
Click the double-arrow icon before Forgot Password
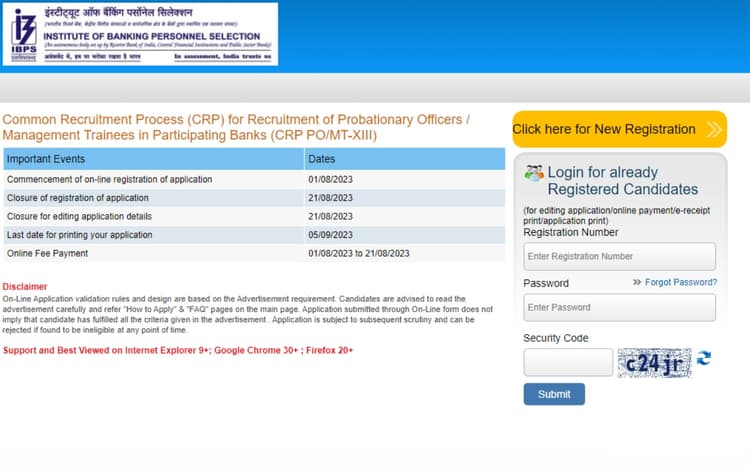[637, 283]
